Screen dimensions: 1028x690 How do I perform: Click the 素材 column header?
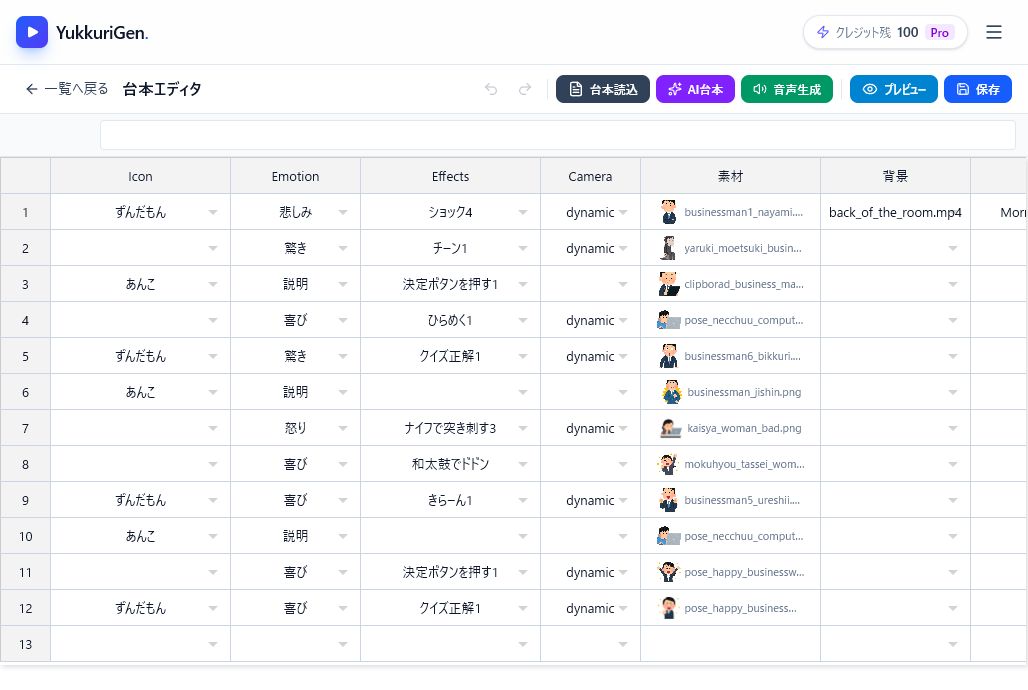coord(730,176)
